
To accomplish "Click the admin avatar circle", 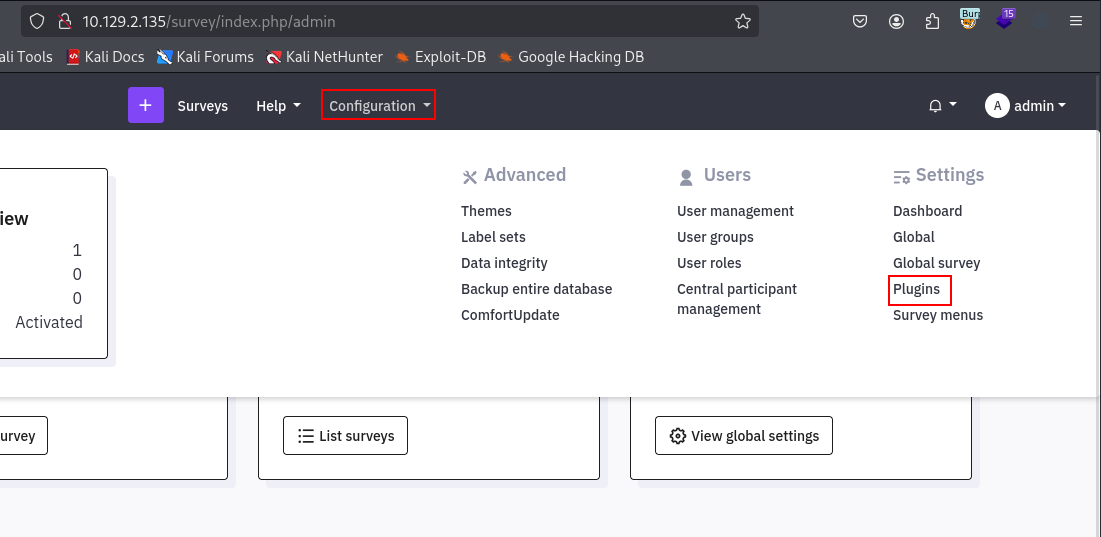I will pyautogui.click(x=997, y=106).
